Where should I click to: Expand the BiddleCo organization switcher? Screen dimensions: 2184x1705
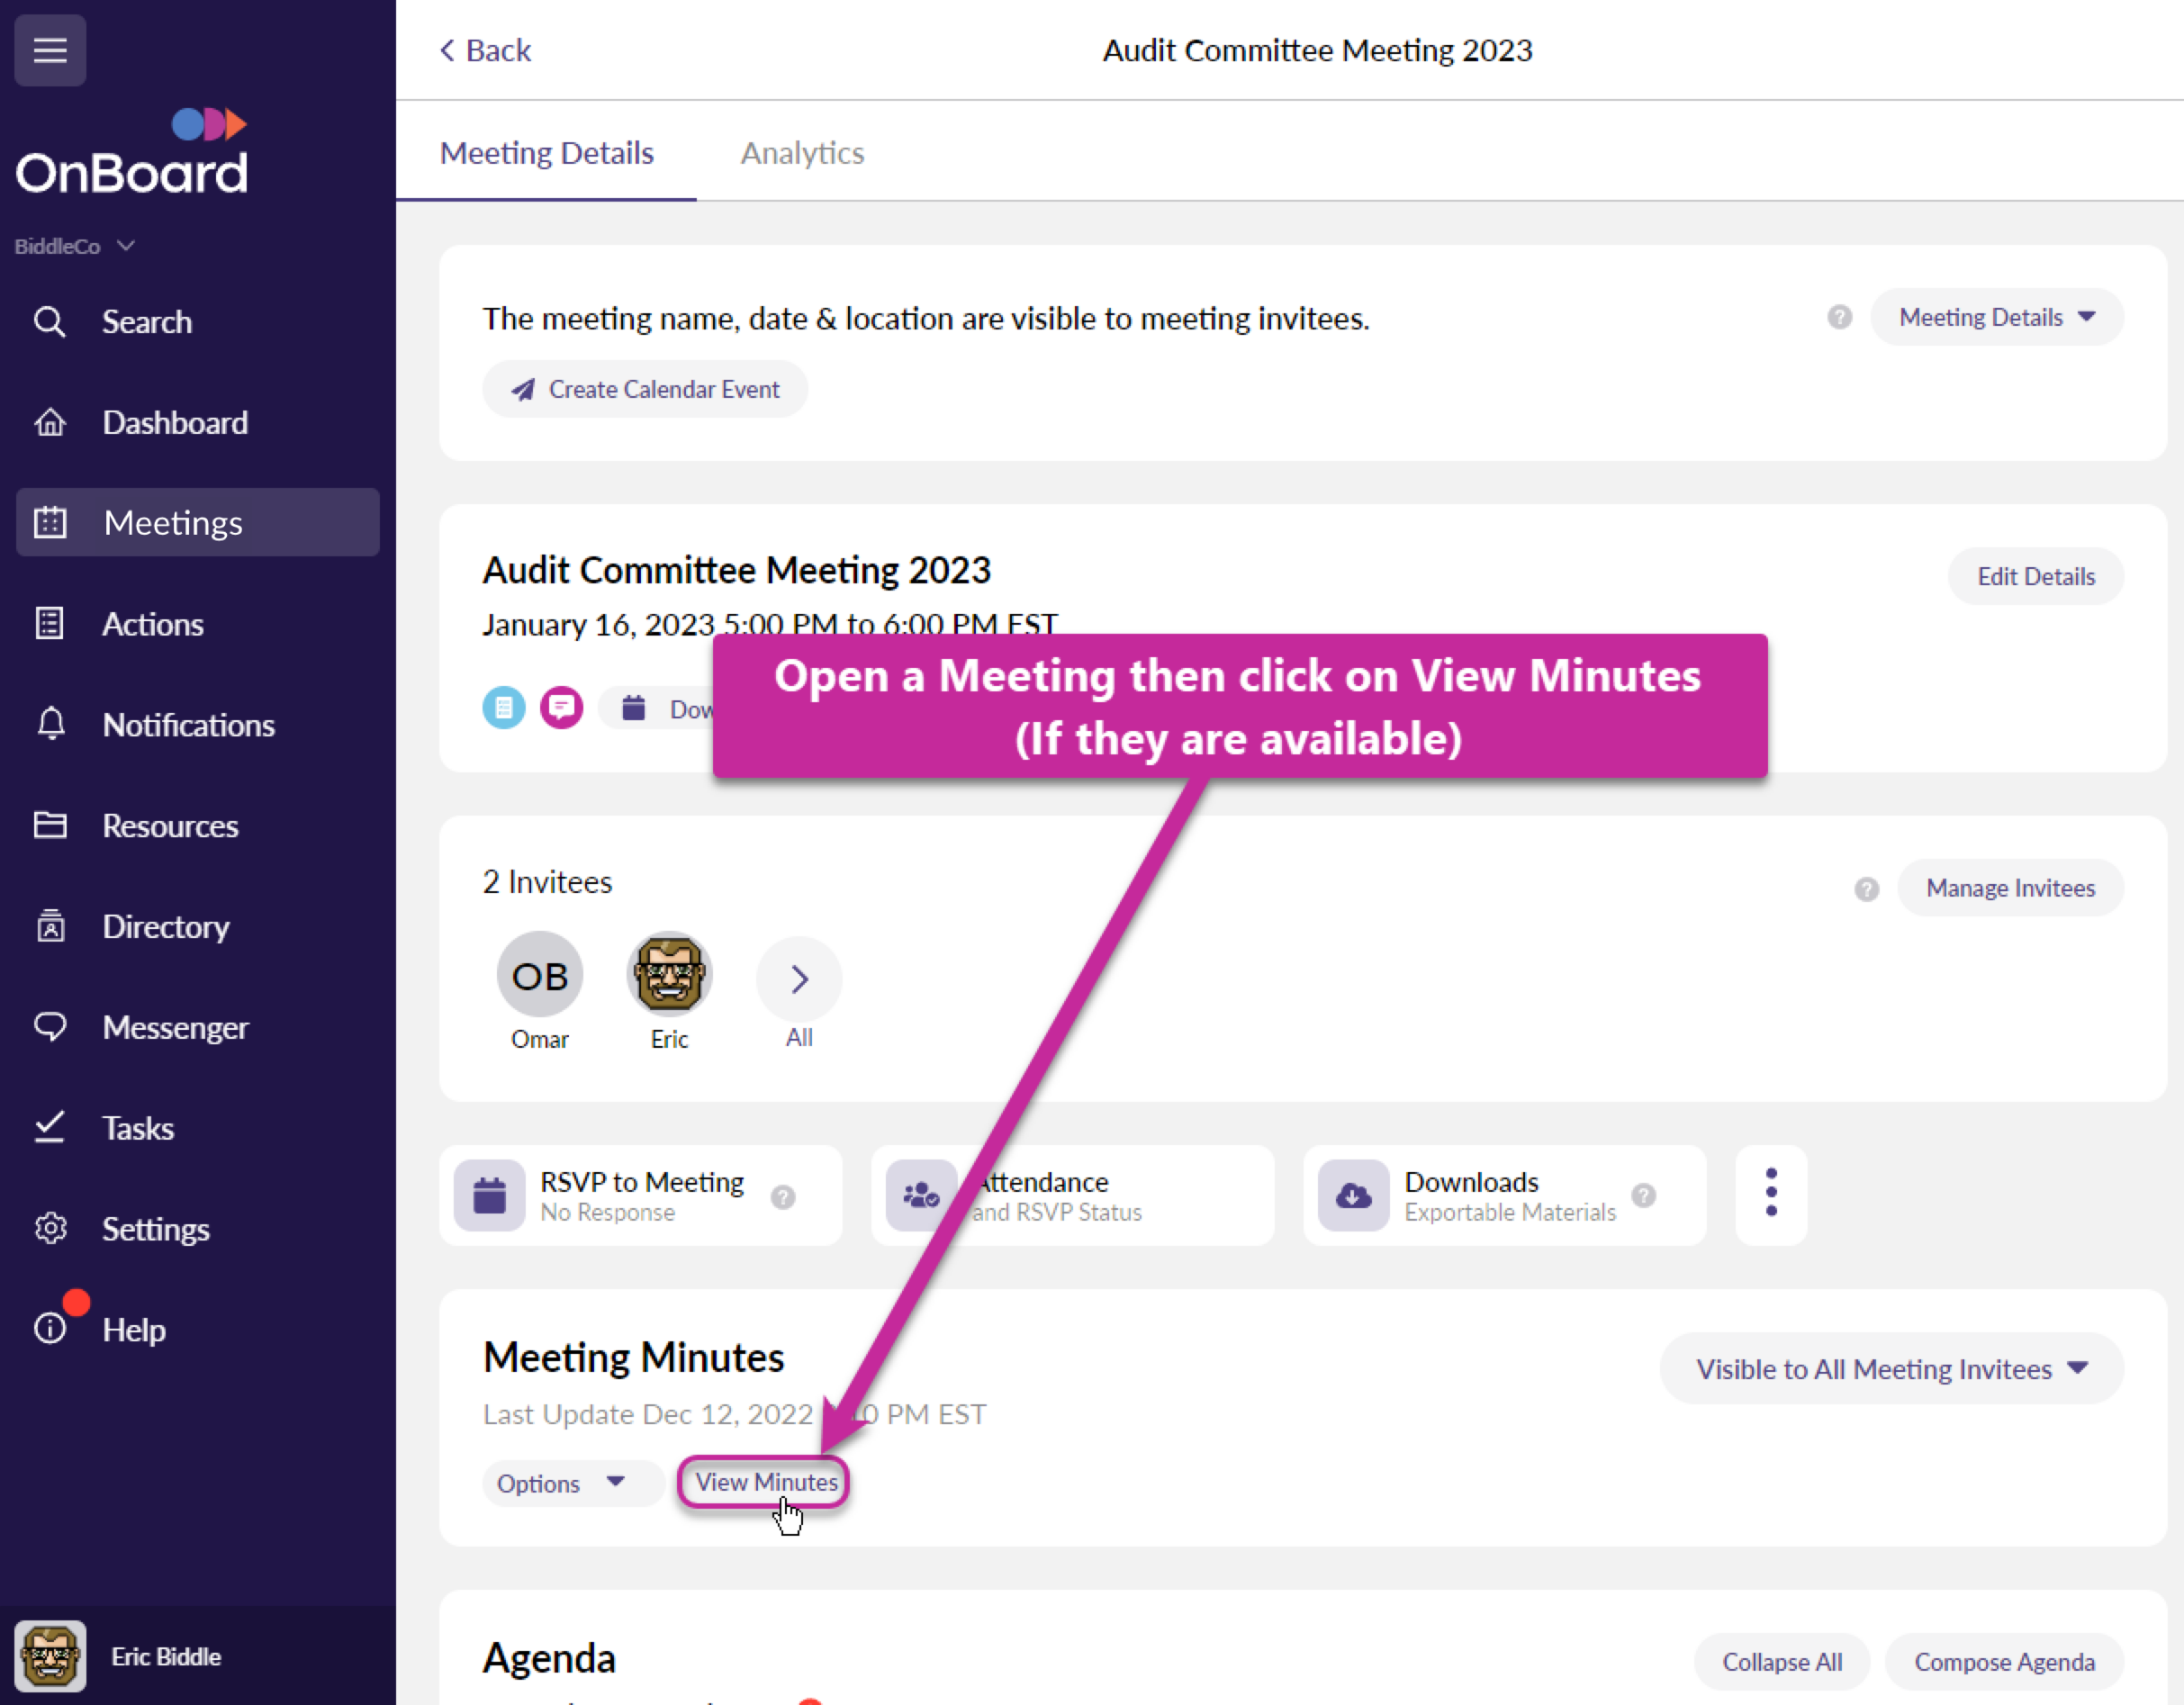tap(74, 246)
